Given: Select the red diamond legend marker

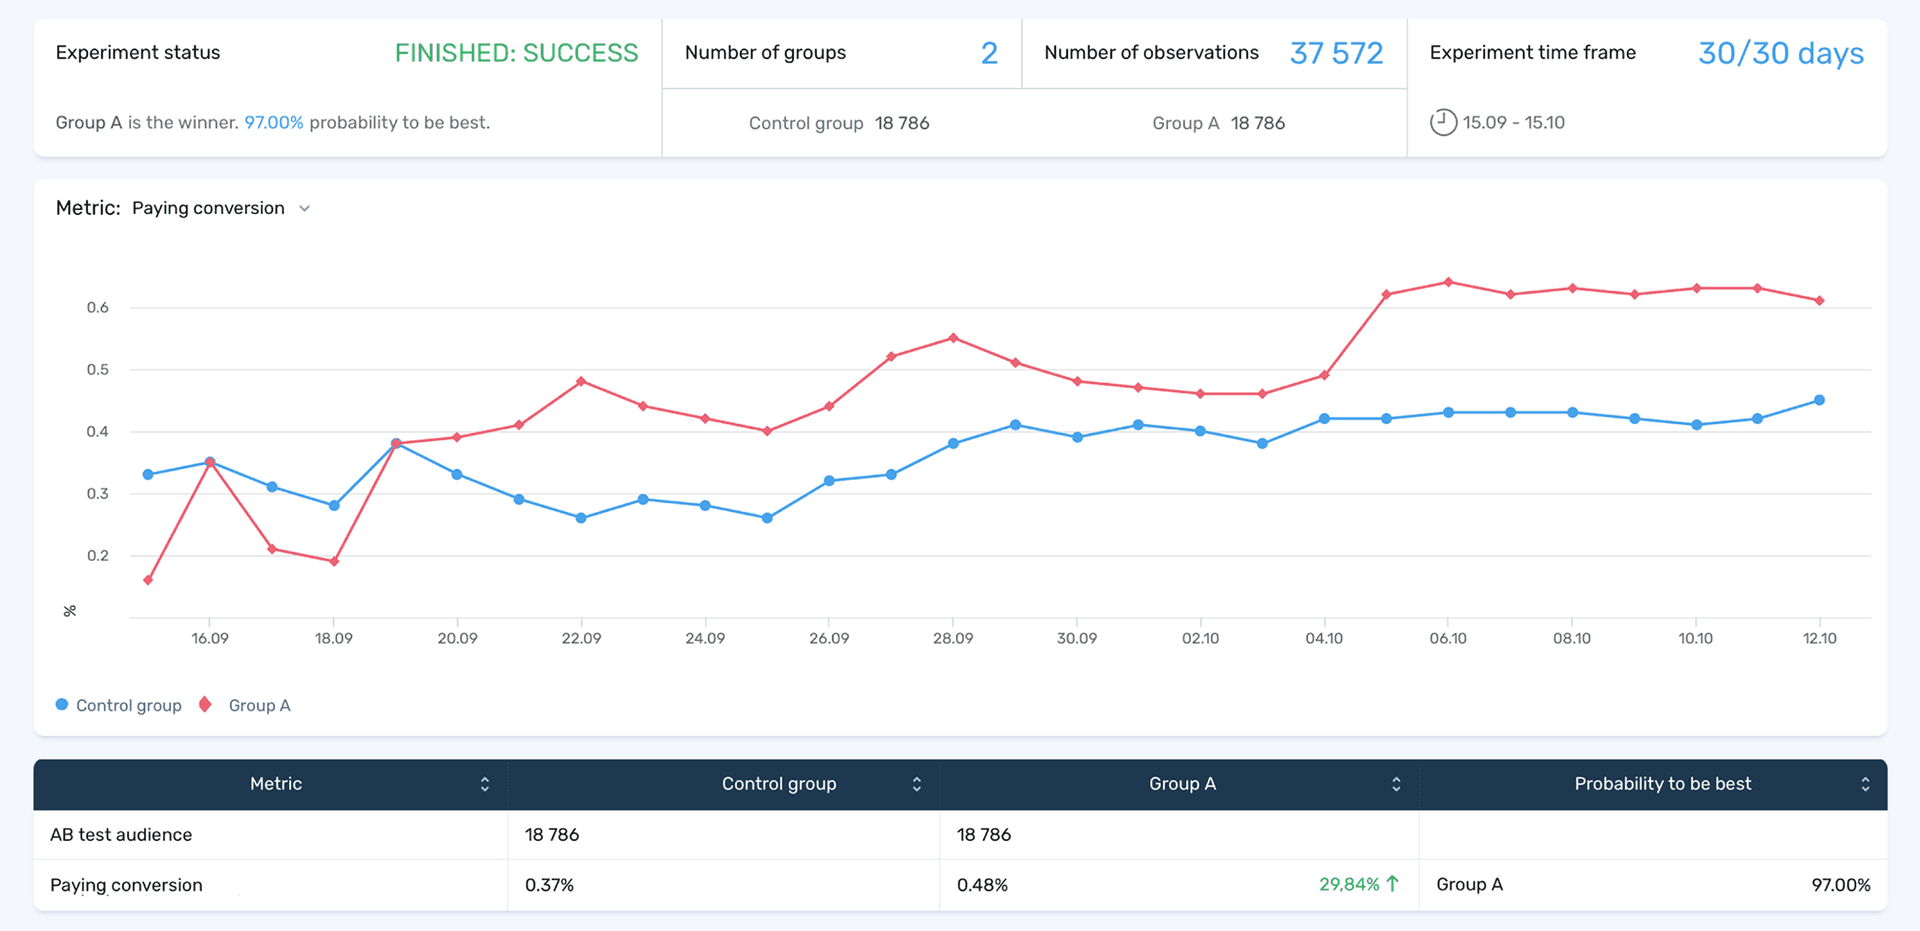Looking at the screenshot, I should pos(204,704).
